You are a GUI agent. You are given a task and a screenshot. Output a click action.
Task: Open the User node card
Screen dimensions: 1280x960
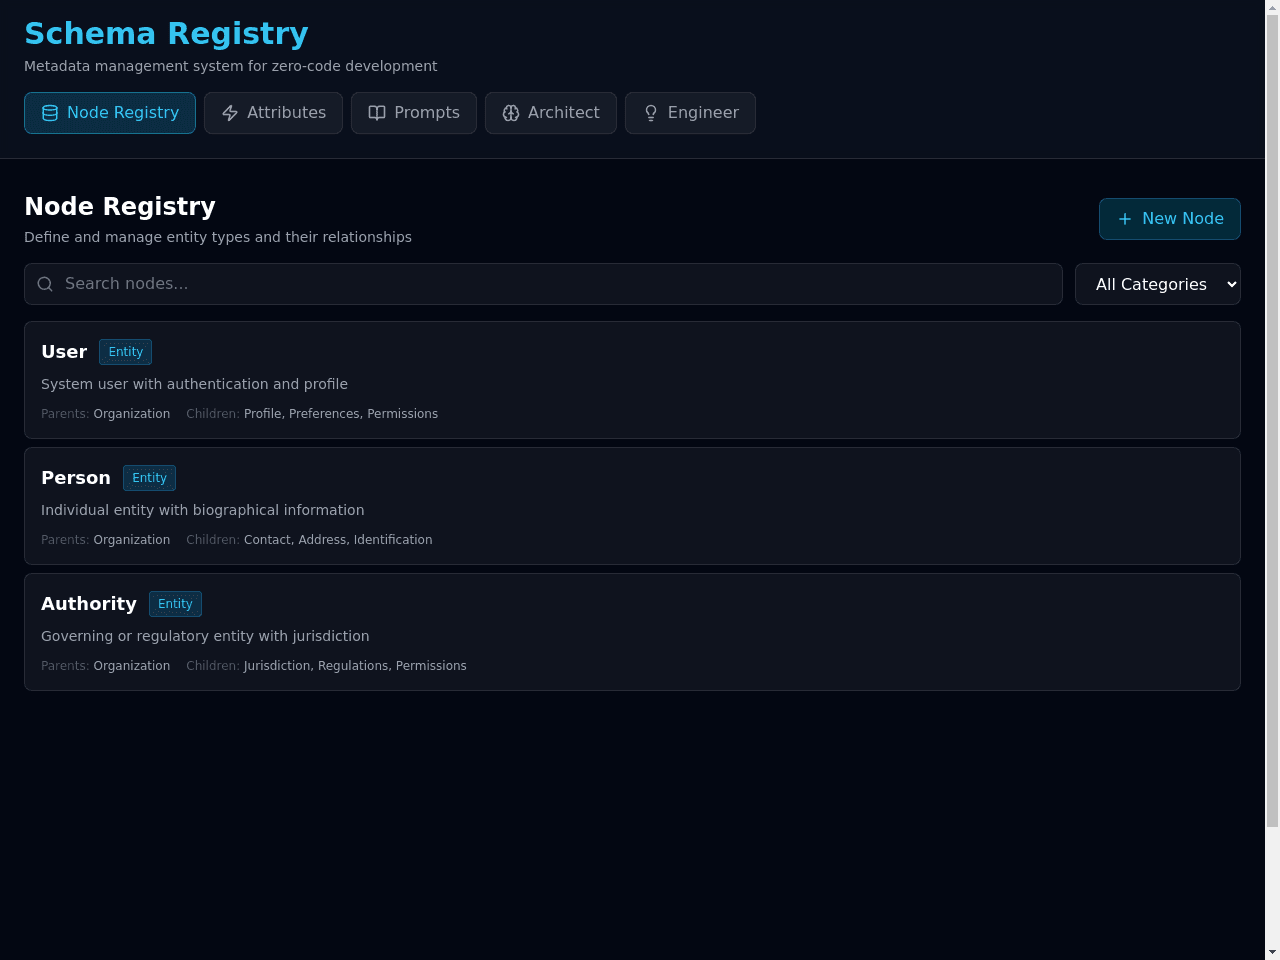pyautogui.click(x=632, y=380)
